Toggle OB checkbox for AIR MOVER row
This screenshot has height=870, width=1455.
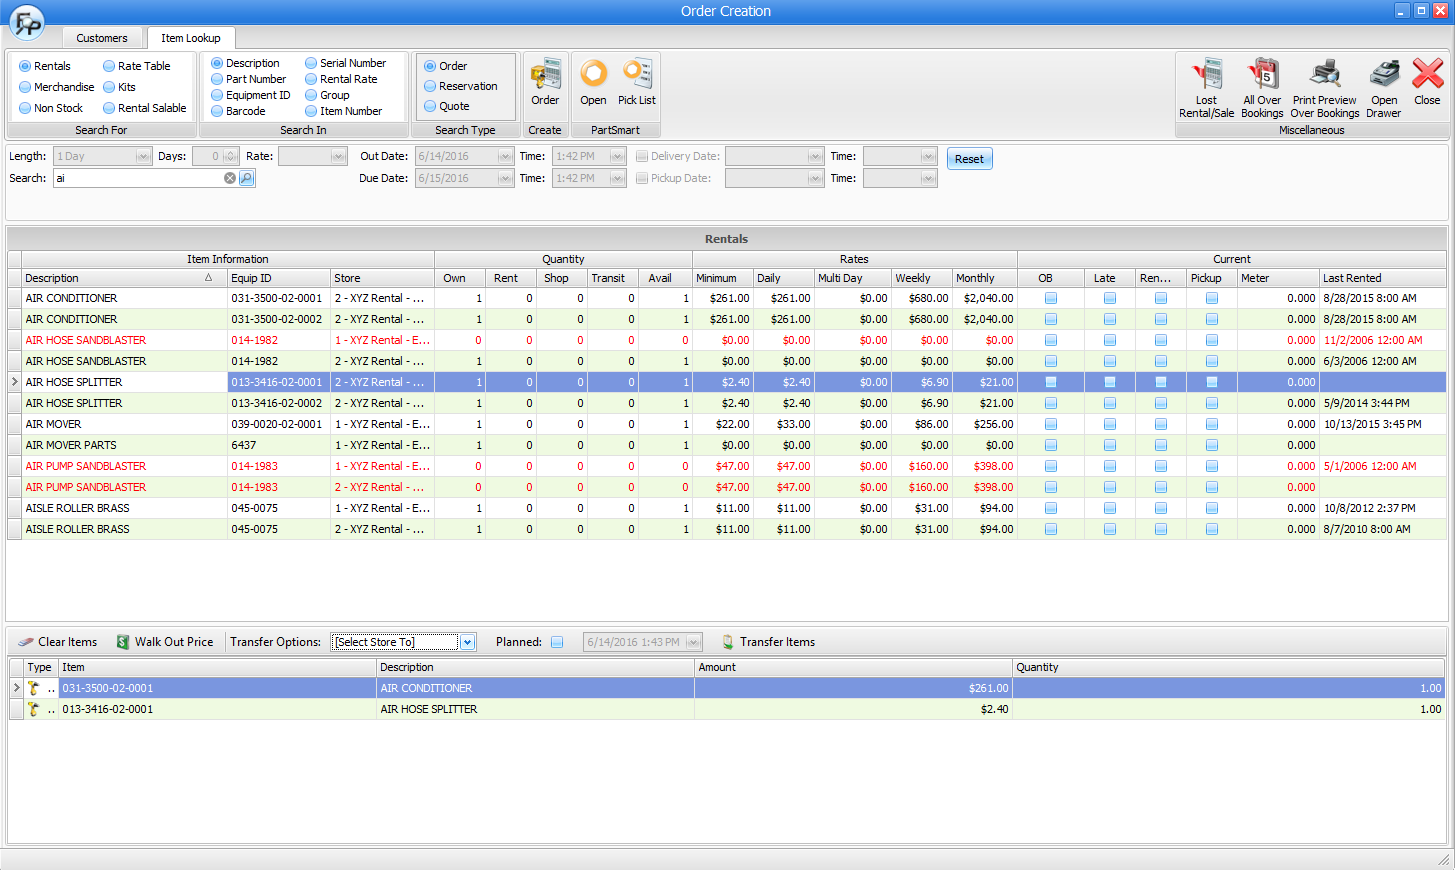pos(1051,424)
